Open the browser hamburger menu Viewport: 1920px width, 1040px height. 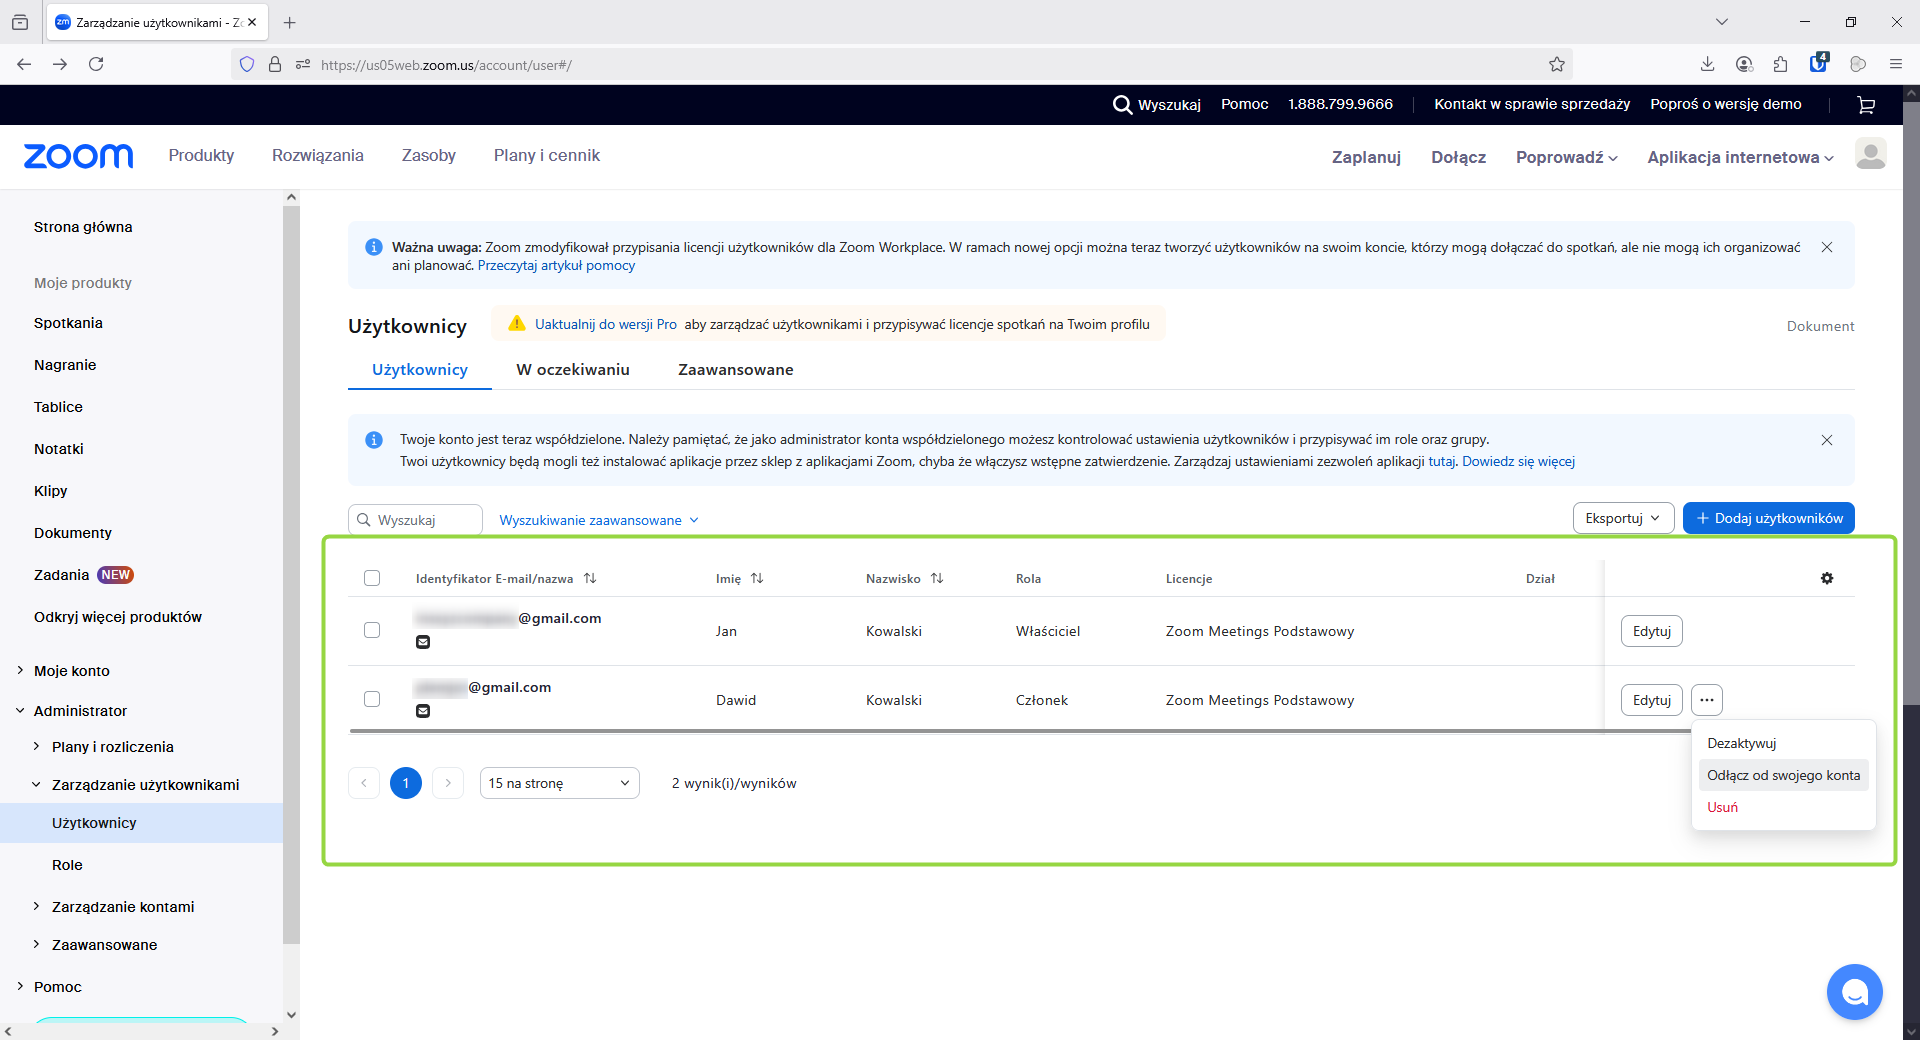(1895, 64)
